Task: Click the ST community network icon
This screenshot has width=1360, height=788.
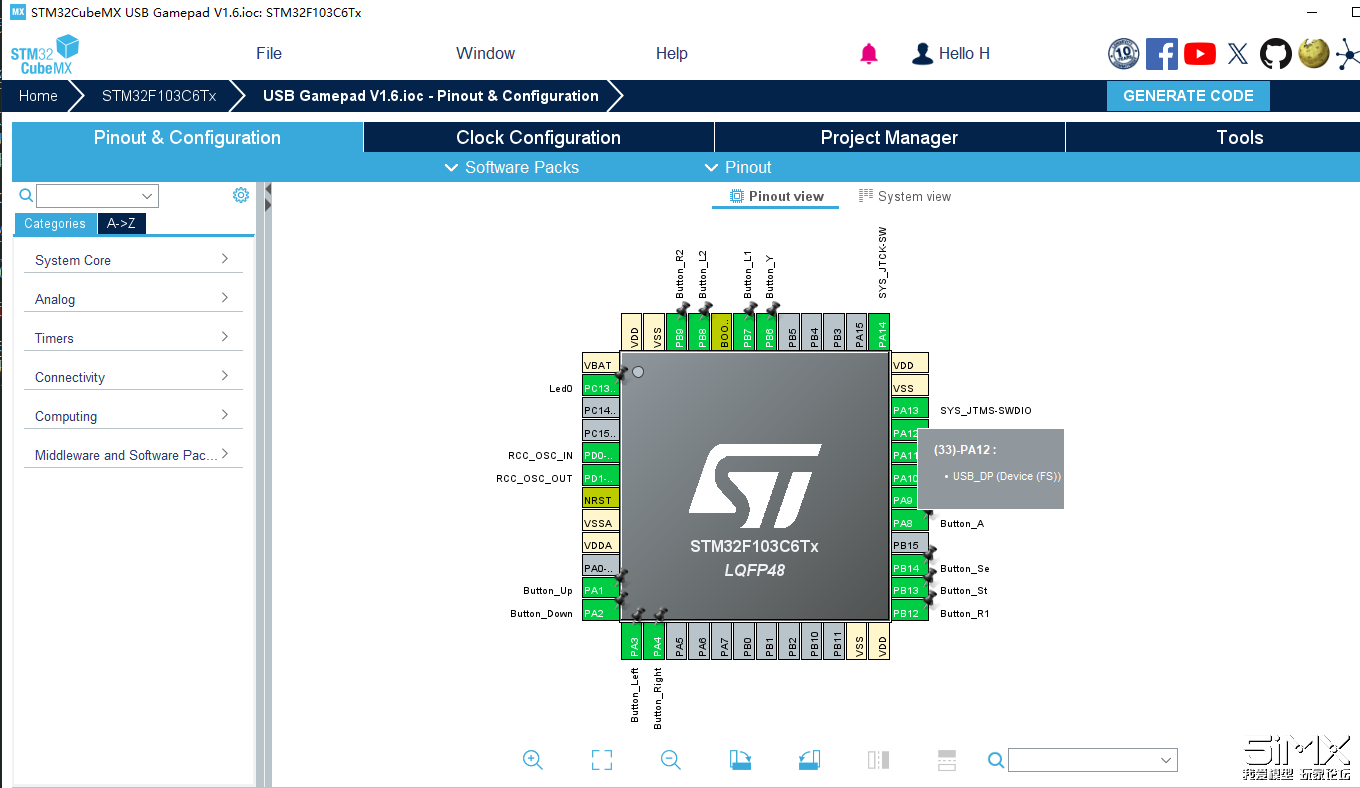Action: pyautogui.click(x=1347, y=54)
